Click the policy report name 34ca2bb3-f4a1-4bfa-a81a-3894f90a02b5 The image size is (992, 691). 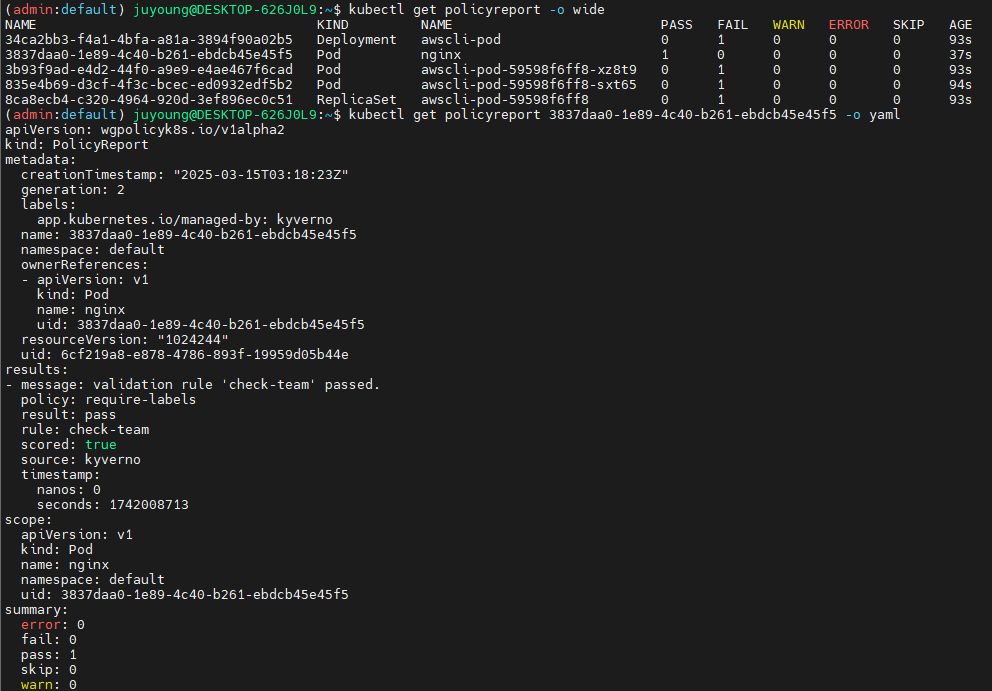[149, 40]
